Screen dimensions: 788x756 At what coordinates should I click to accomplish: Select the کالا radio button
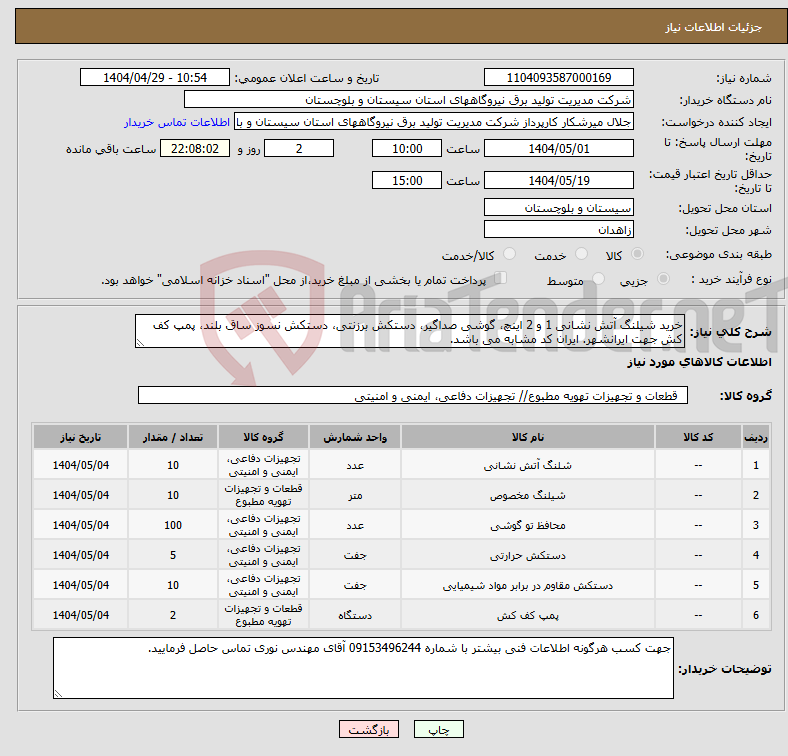(637, 254)
